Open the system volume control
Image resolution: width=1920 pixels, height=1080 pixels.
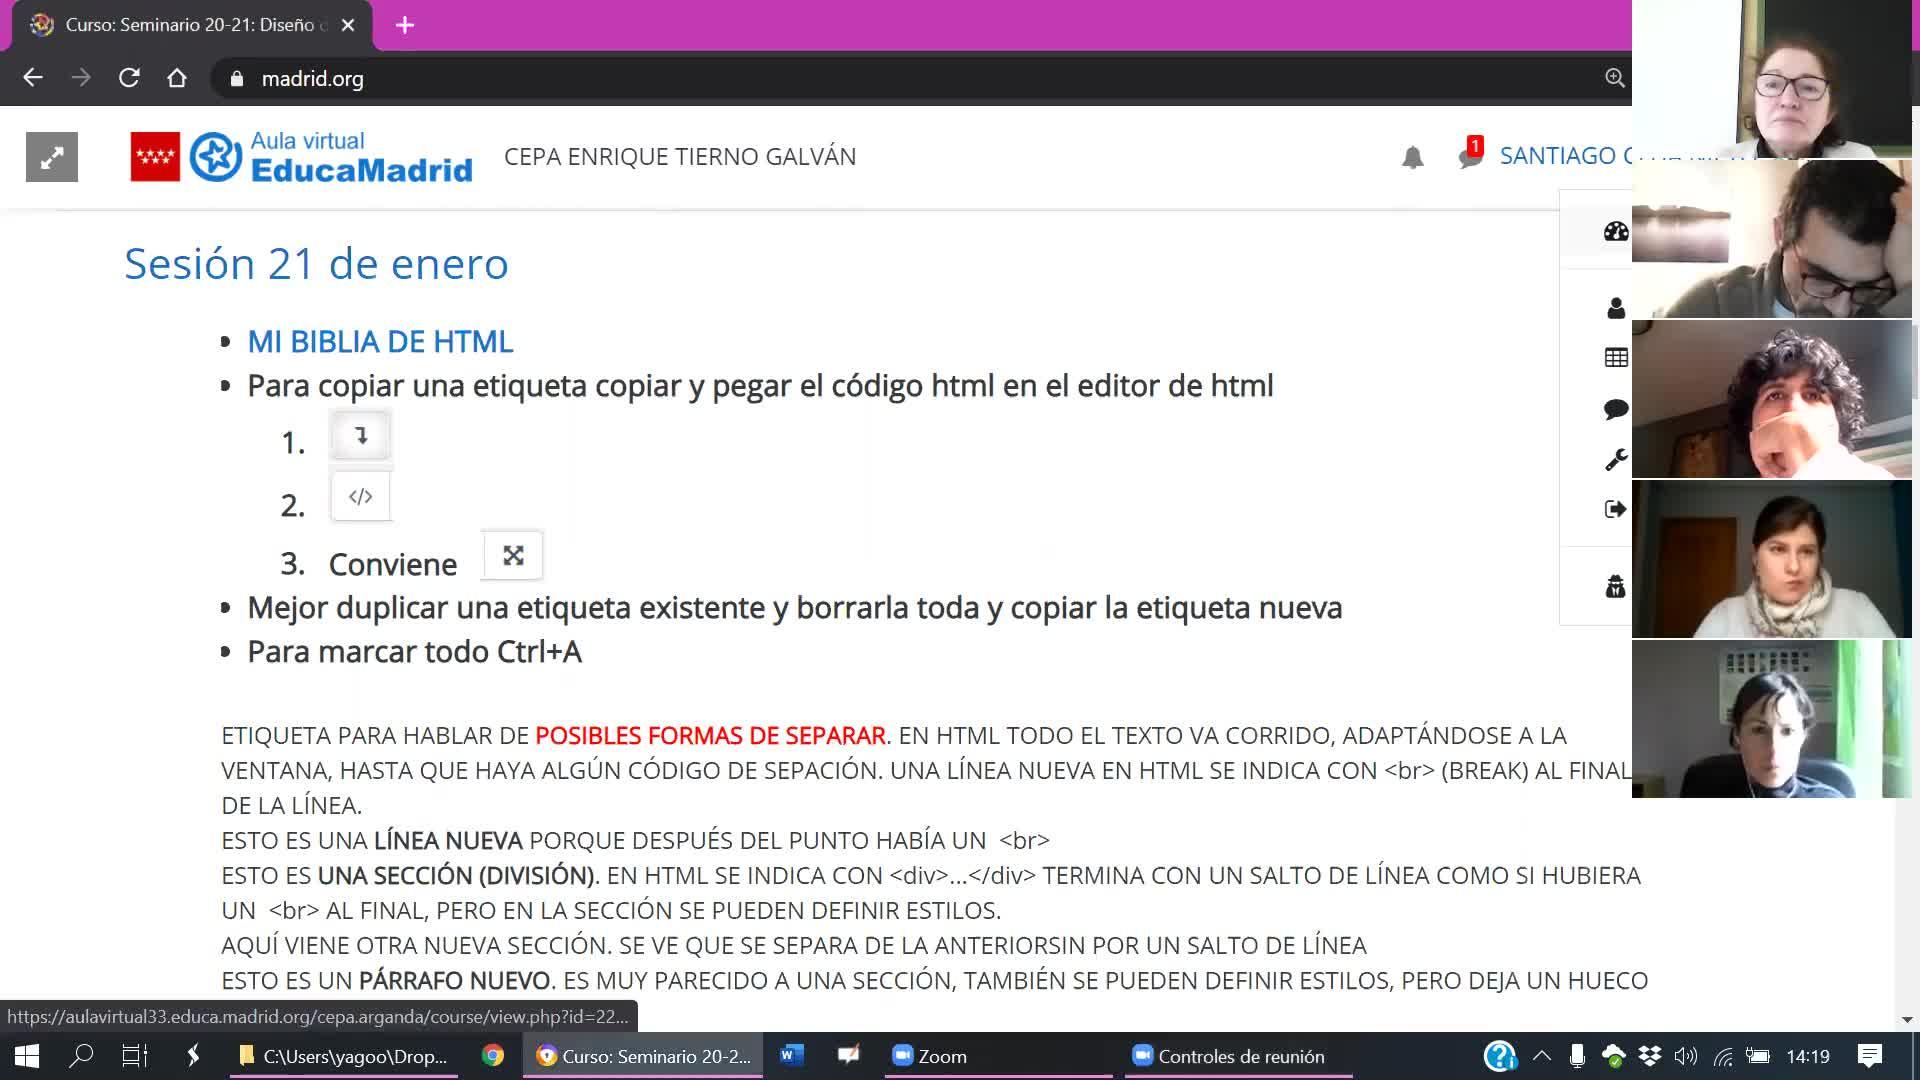(x=1685, y=1056)
